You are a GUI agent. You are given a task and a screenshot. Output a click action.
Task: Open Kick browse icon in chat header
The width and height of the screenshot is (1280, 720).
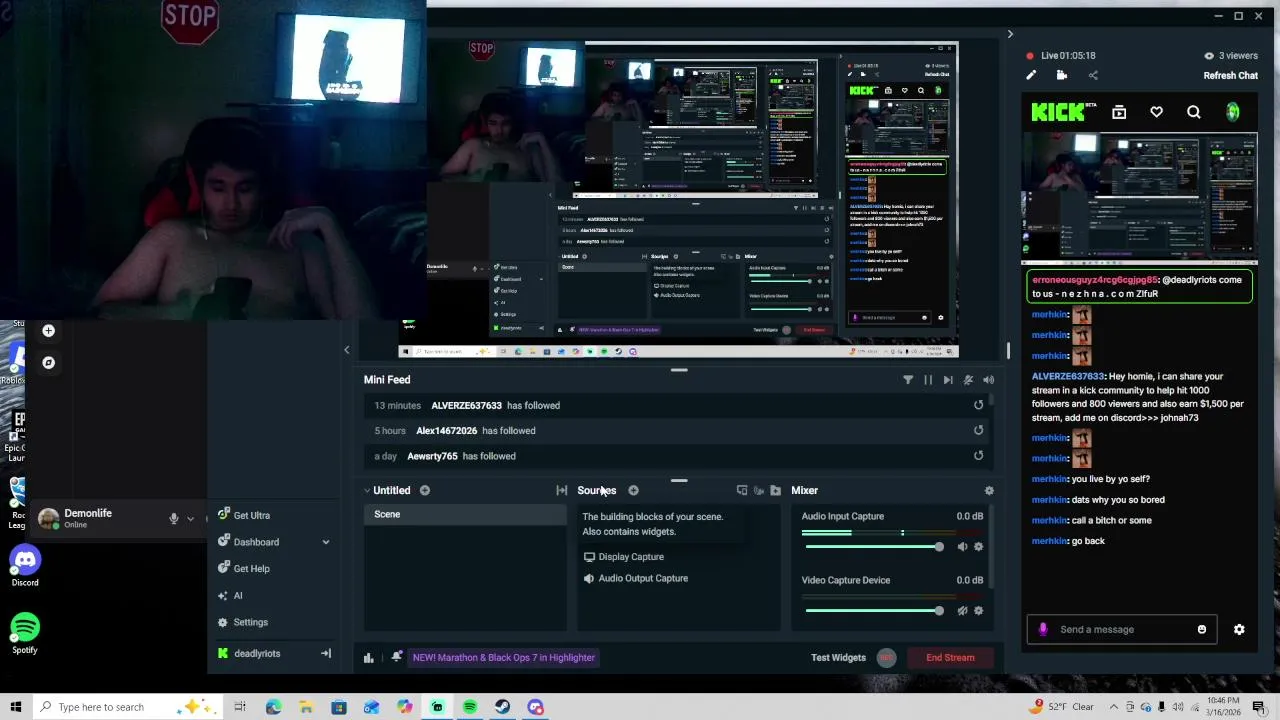[x=1119, y=112]
